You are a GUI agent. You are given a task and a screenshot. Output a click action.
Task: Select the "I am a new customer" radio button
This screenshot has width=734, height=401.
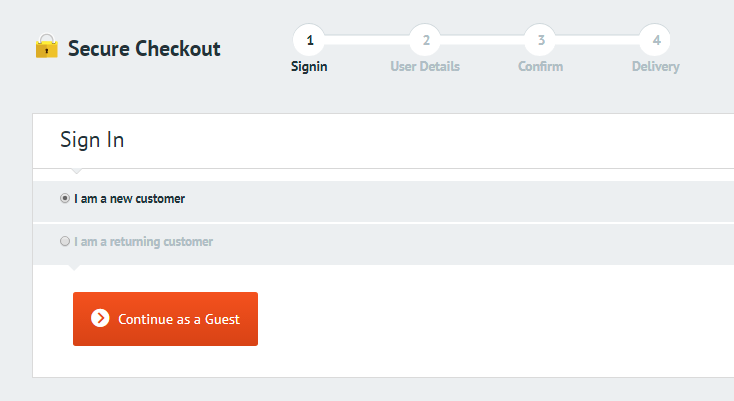pos(65,199)
